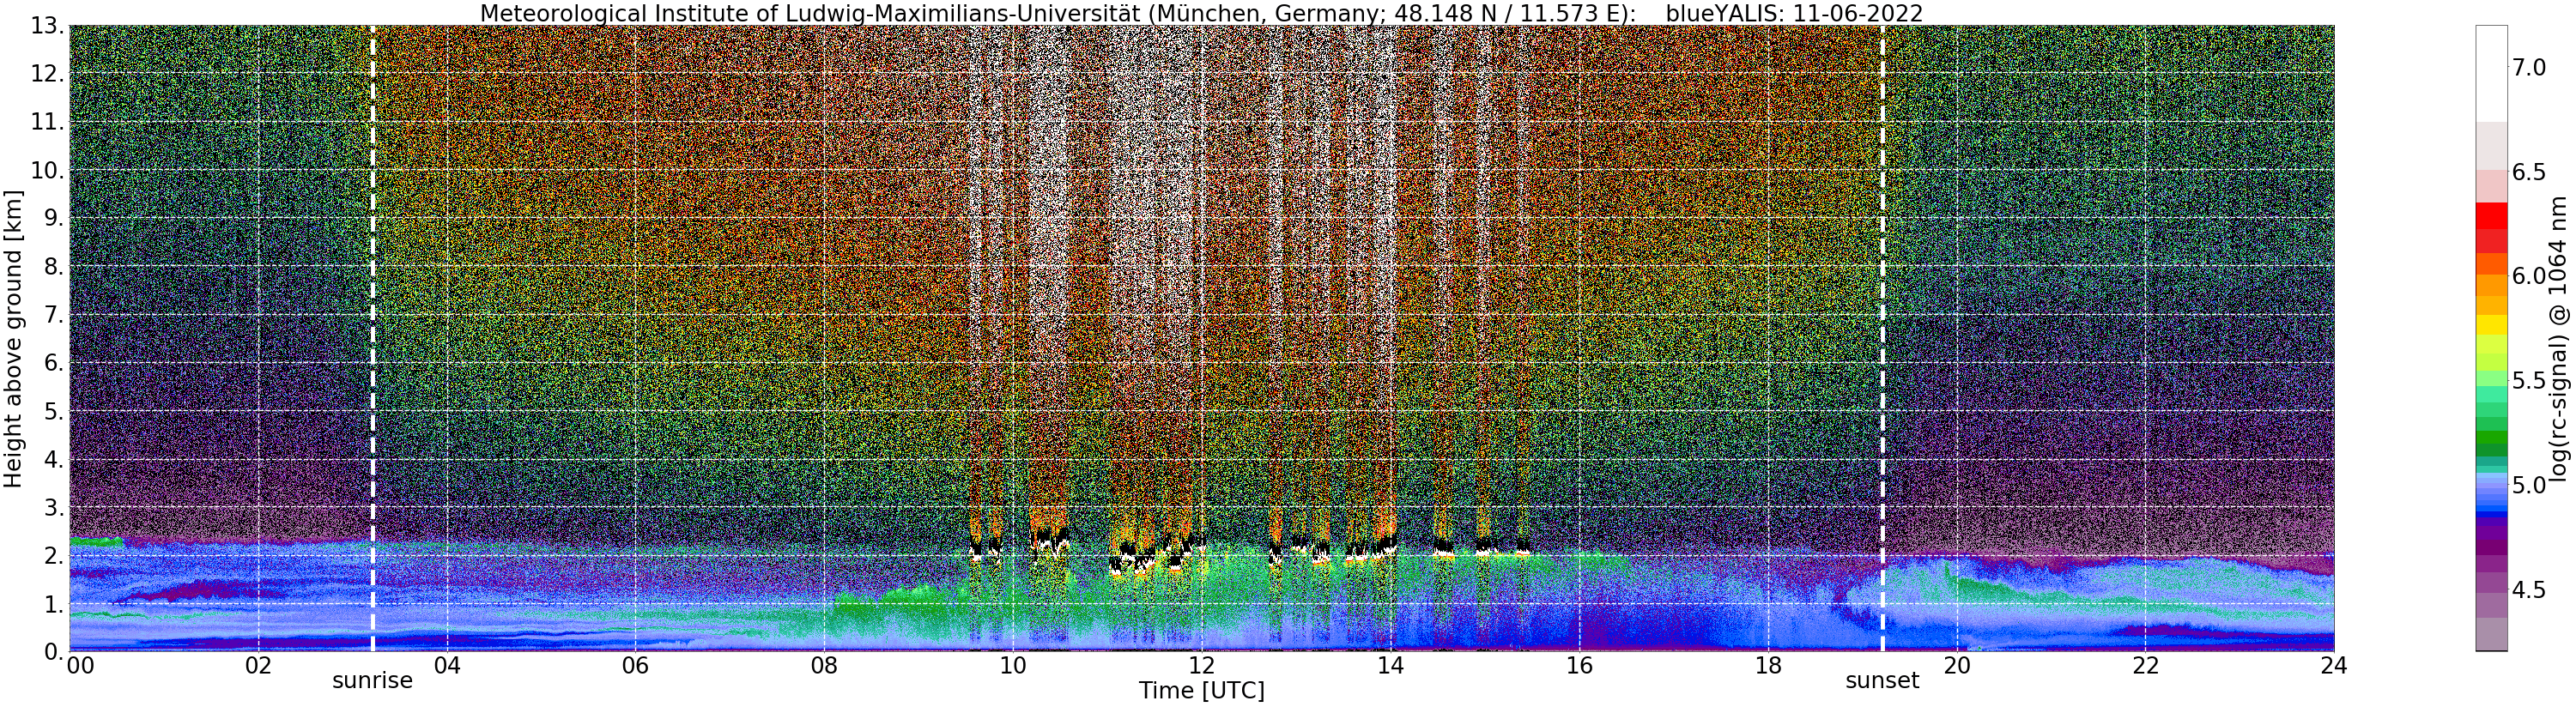Click the y-axis tick label '0.'

(x=54, y=651)
